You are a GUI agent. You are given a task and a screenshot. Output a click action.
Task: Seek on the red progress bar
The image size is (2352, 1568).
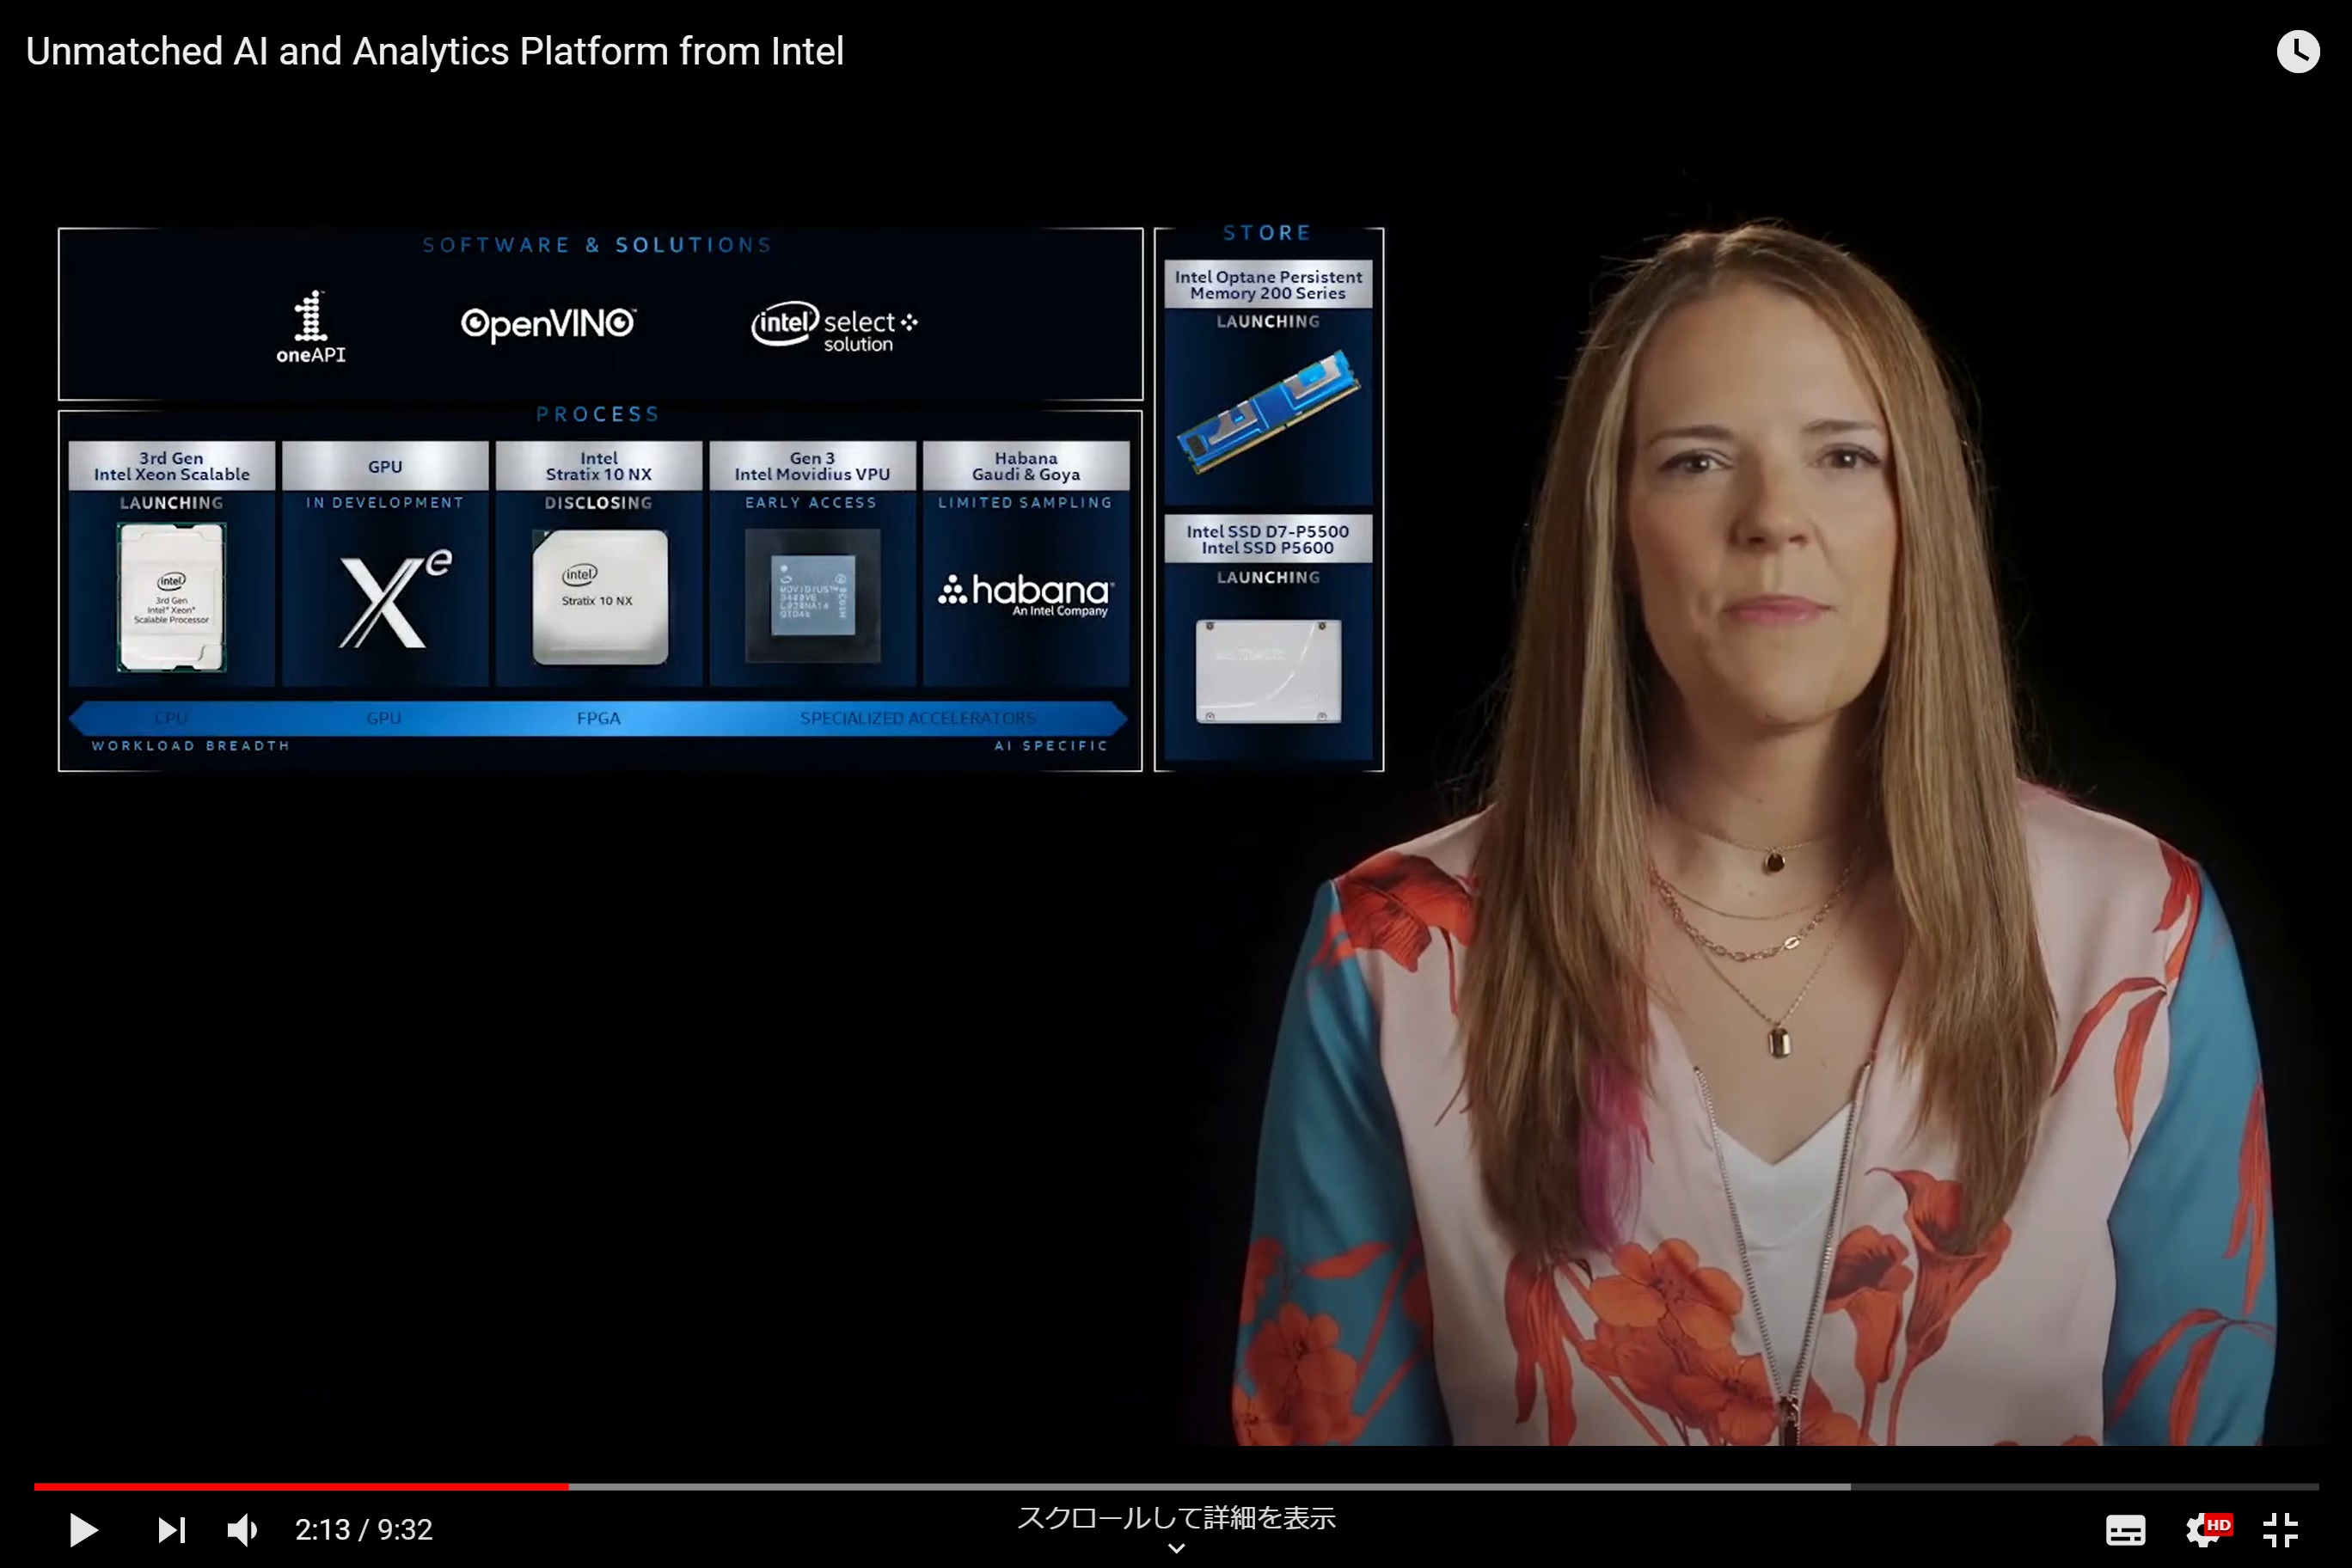click(x=300, y=1487)
